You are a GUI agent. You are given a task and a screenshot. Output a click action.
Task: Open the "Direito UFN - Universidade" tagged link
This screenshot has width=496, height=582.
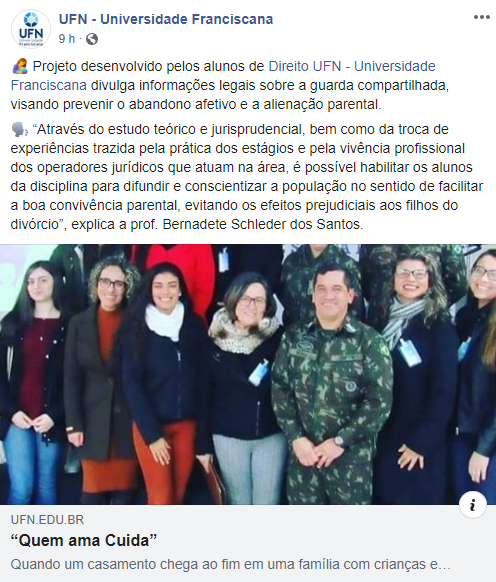(x=352, y=66)
